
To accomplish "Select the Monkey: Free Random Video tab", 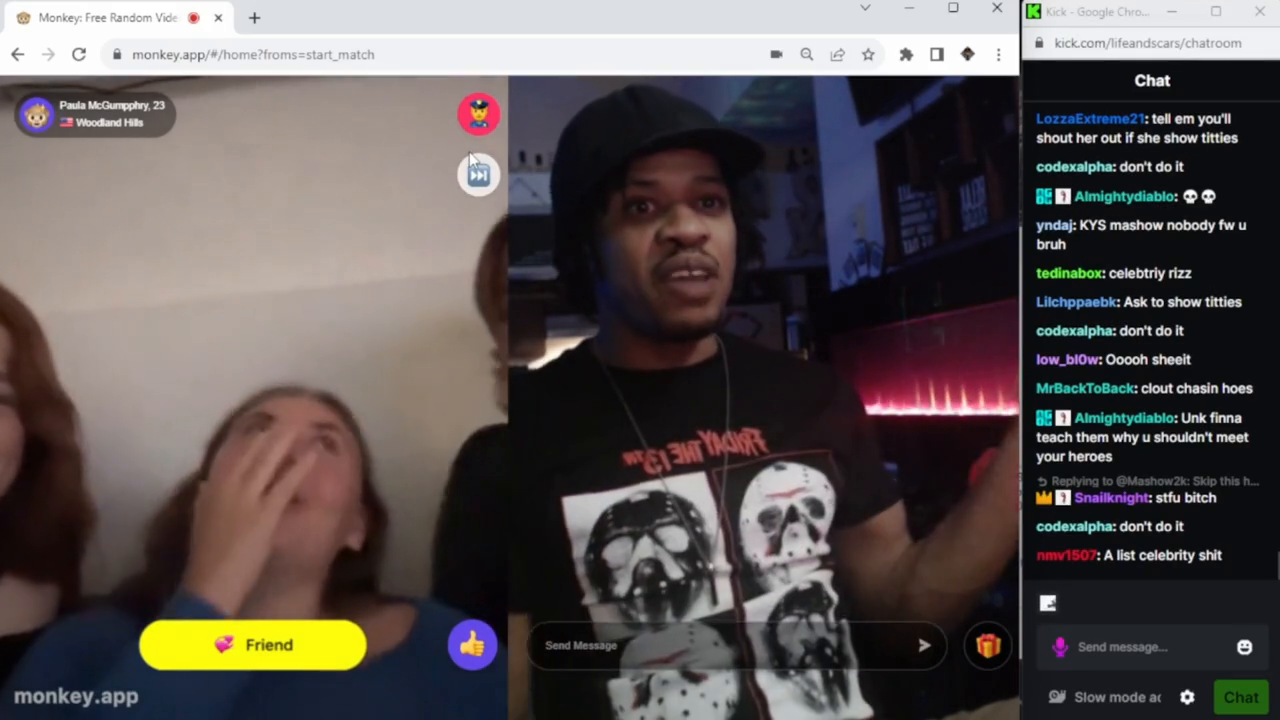I will click(x=118, y=18).
